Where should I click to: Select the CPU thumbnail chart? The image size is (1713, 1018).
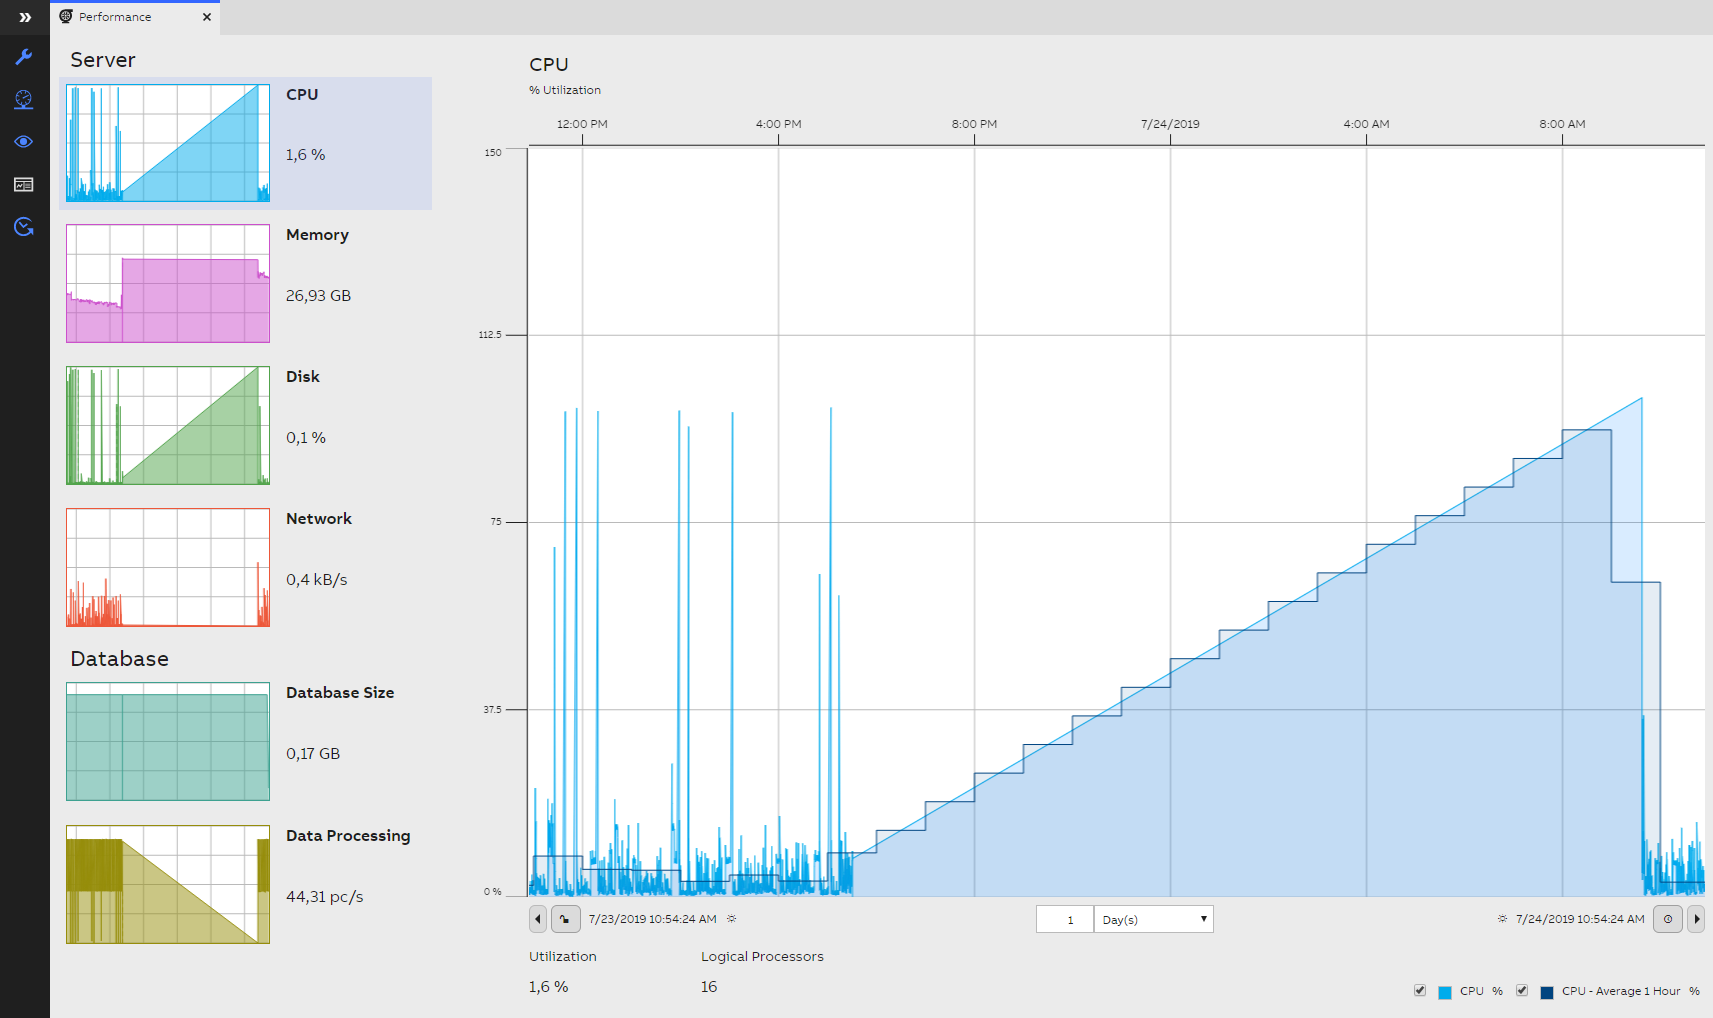(168, 143)
